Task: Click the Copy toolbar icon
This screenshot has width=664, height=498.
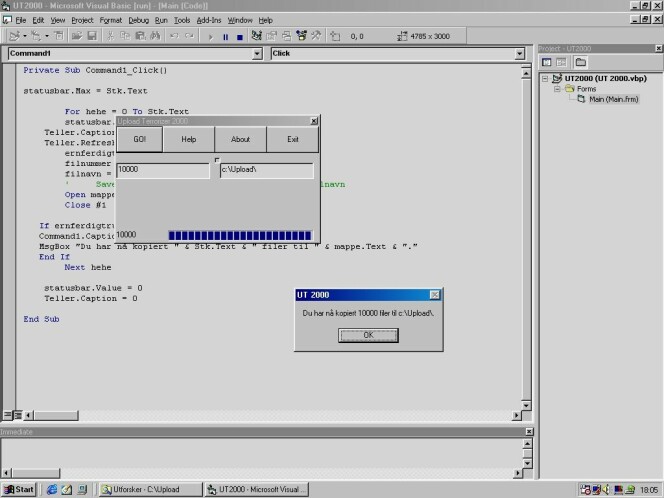Action: (x=125, y=36)
